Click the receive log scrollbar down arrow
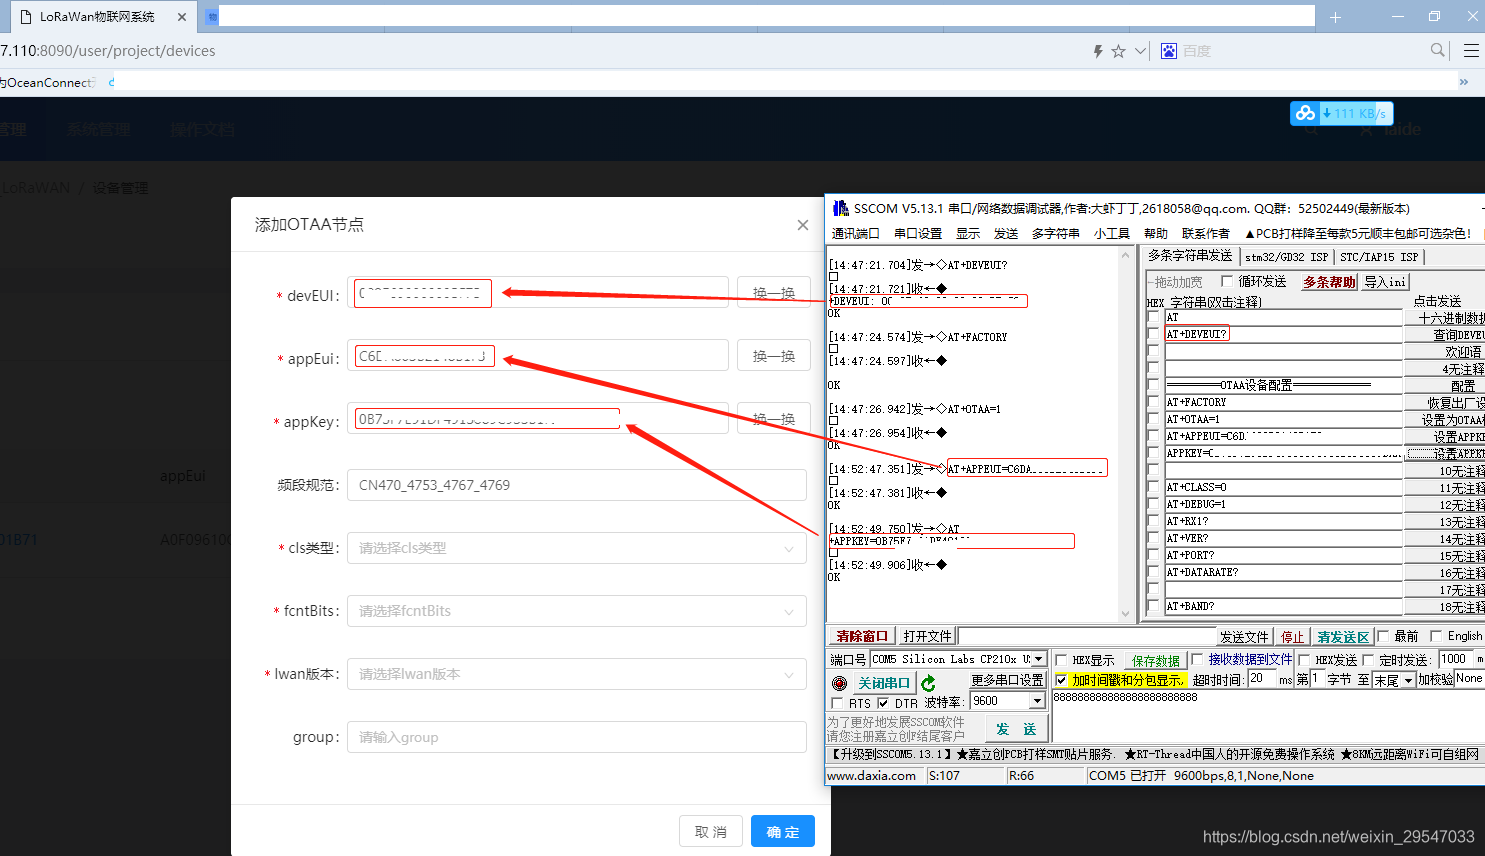This screenshot has height=856, width=1485. coord(1125,614)
